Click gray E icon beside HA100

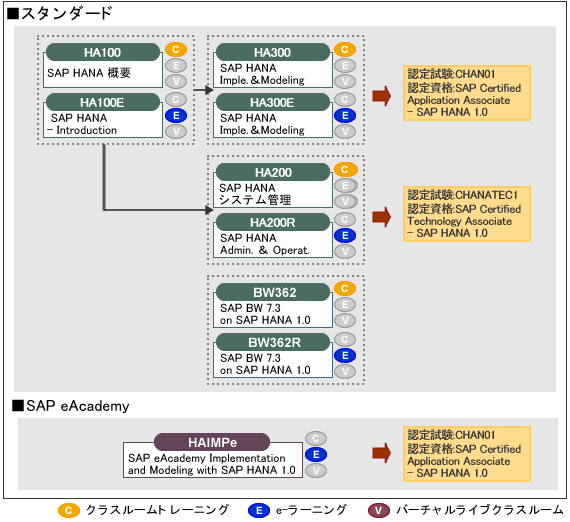tap(176, 65)
